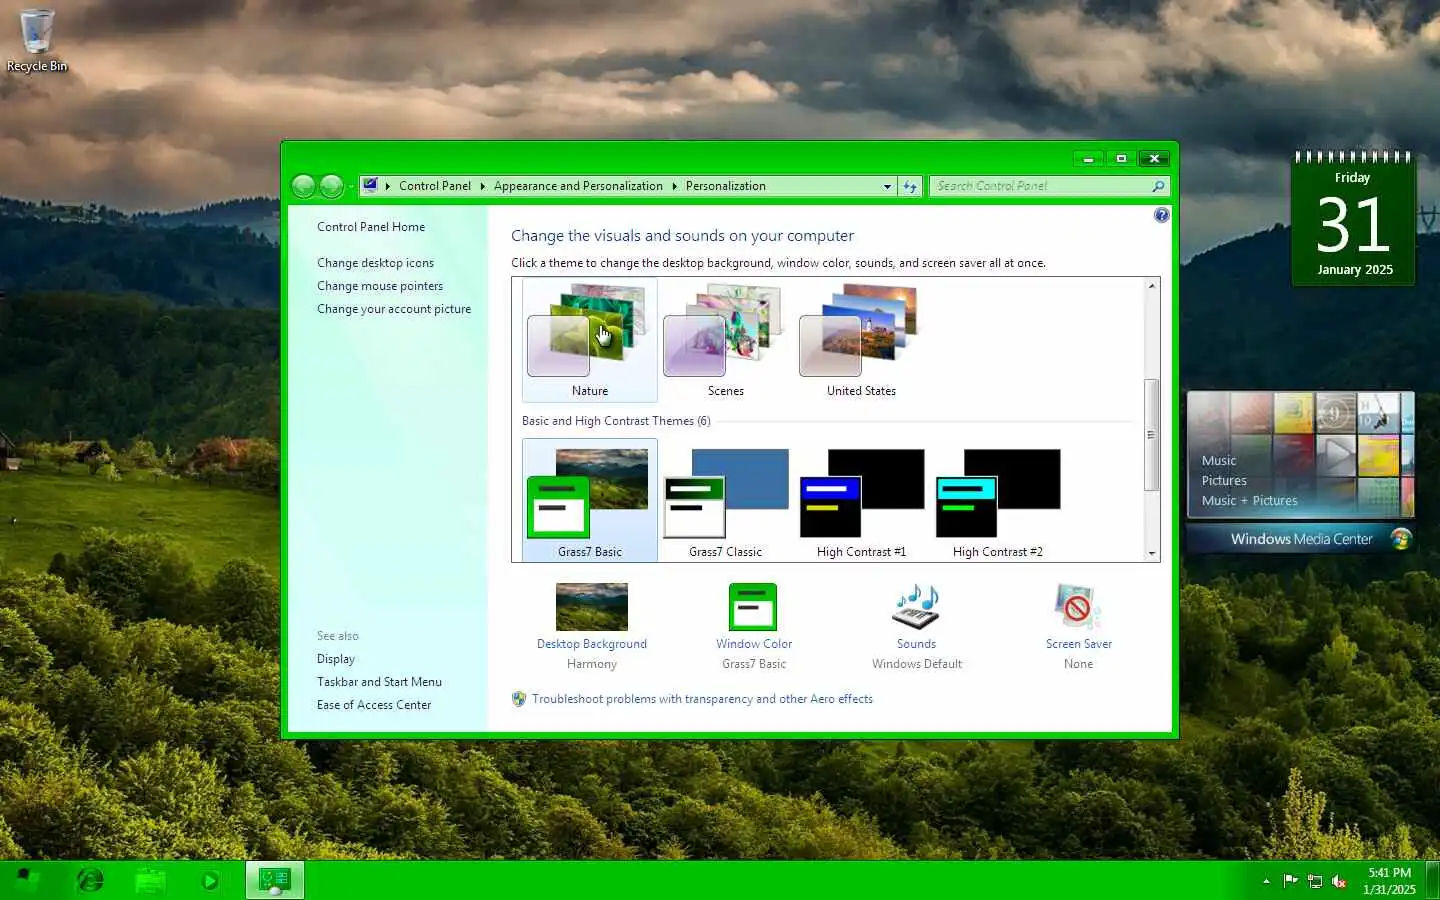Apply the High Contrast #2 theme
Image resolution: width=1440 pixels, height=900 pixels.
coord(997,500)
